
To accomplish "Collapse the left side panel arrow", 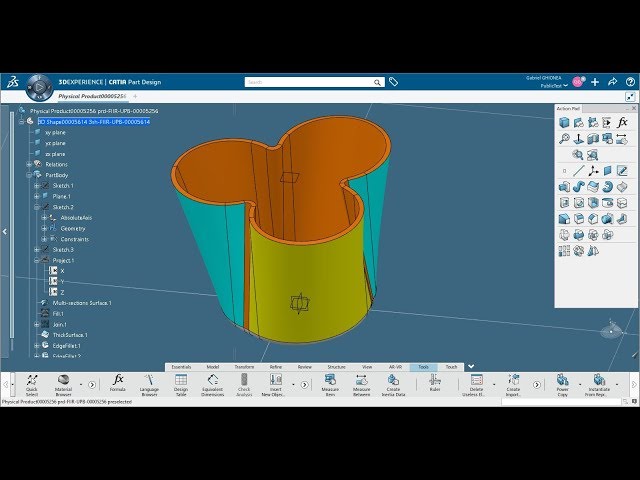I will pyautogui.click(x=4, y=231).
